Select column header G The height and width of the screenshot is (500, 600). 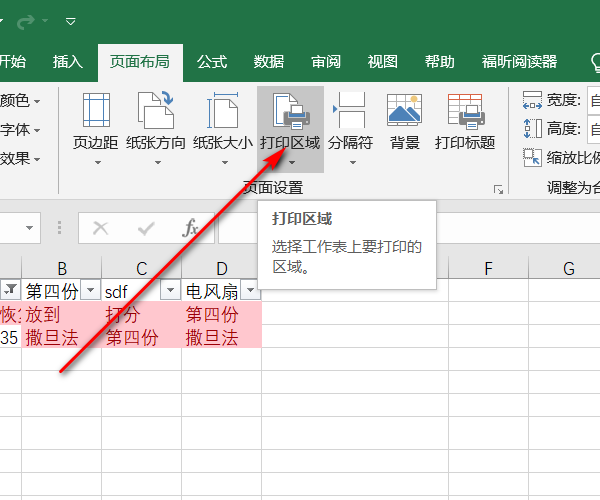tap(568, 268)
